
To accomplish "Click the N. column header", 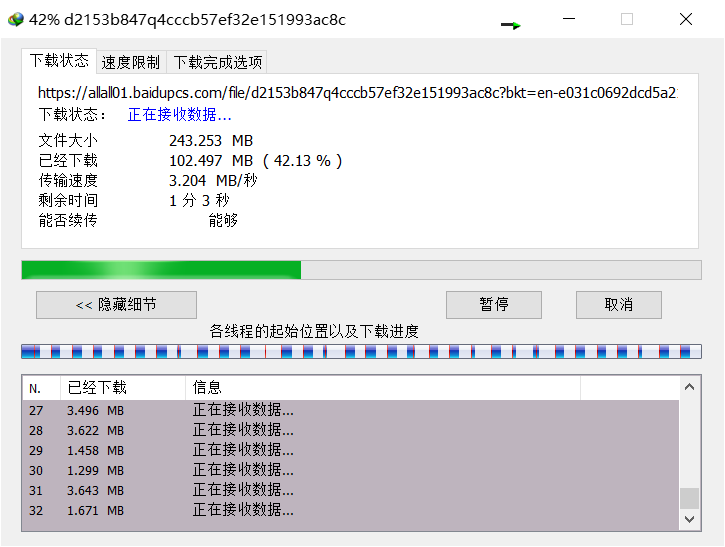I will tap(41, 388).
